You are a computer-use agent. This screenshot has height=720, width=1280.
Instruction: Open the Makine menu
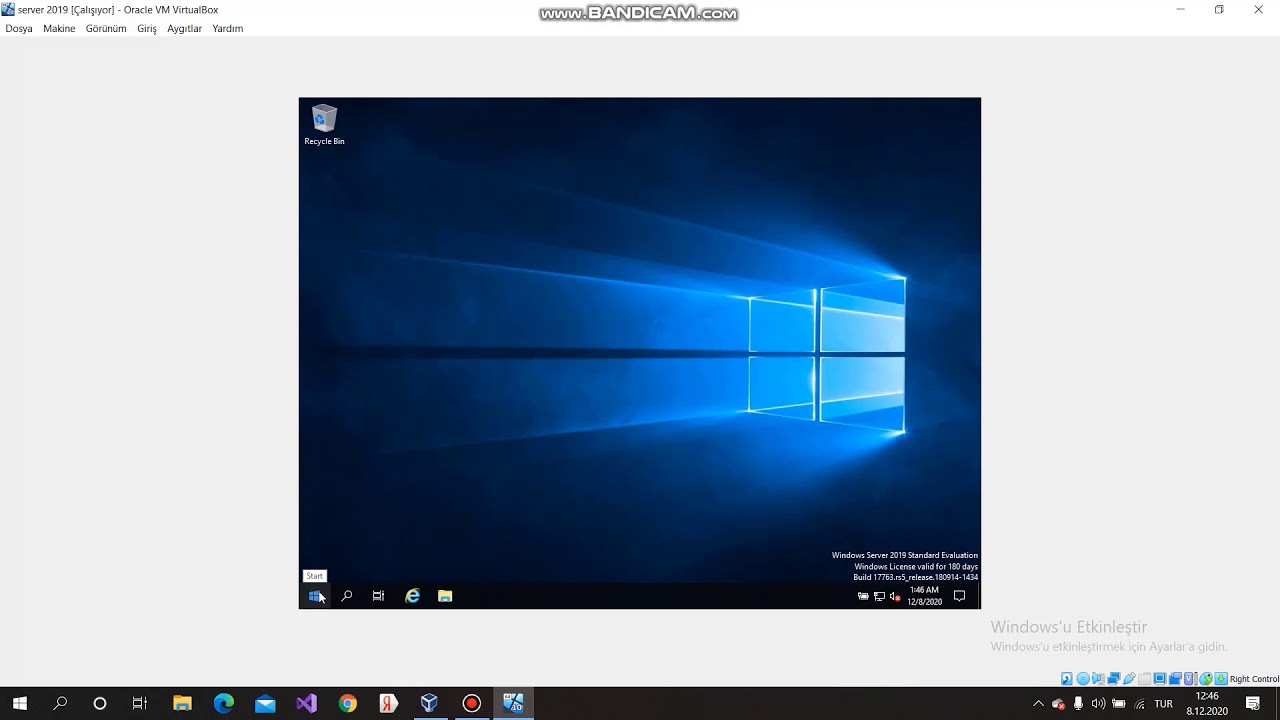click(x=59, y=29)
